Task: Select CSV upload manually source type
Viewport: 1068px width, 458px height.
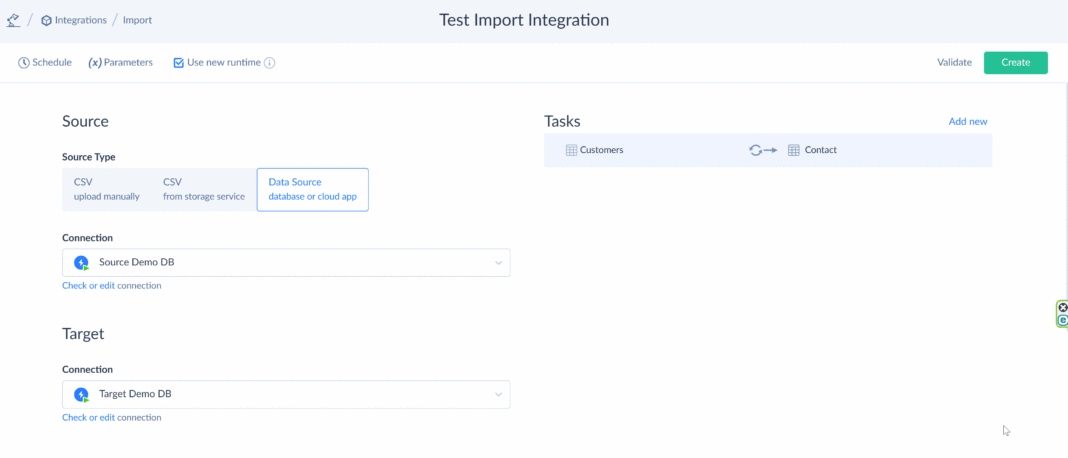Action: pyautogui.click(x=106, y=189)
